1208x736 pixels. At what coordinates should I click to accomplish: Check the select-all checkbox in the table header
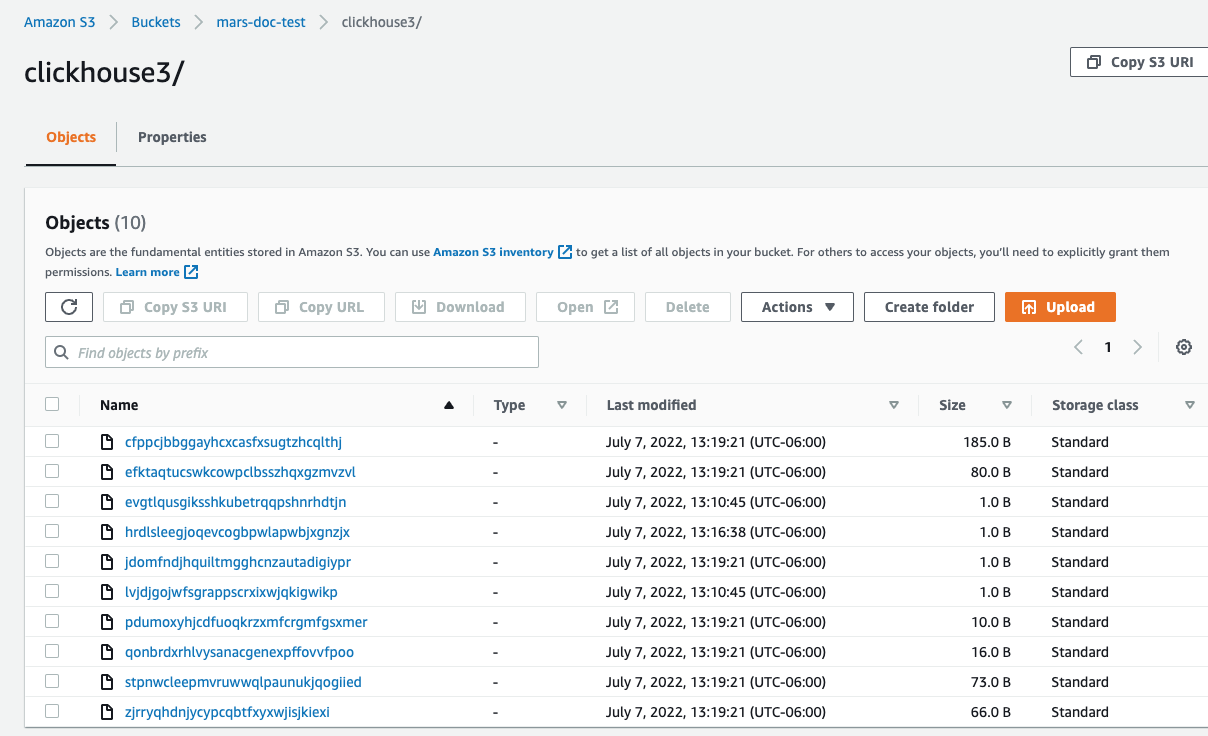(x=52, y=405)
